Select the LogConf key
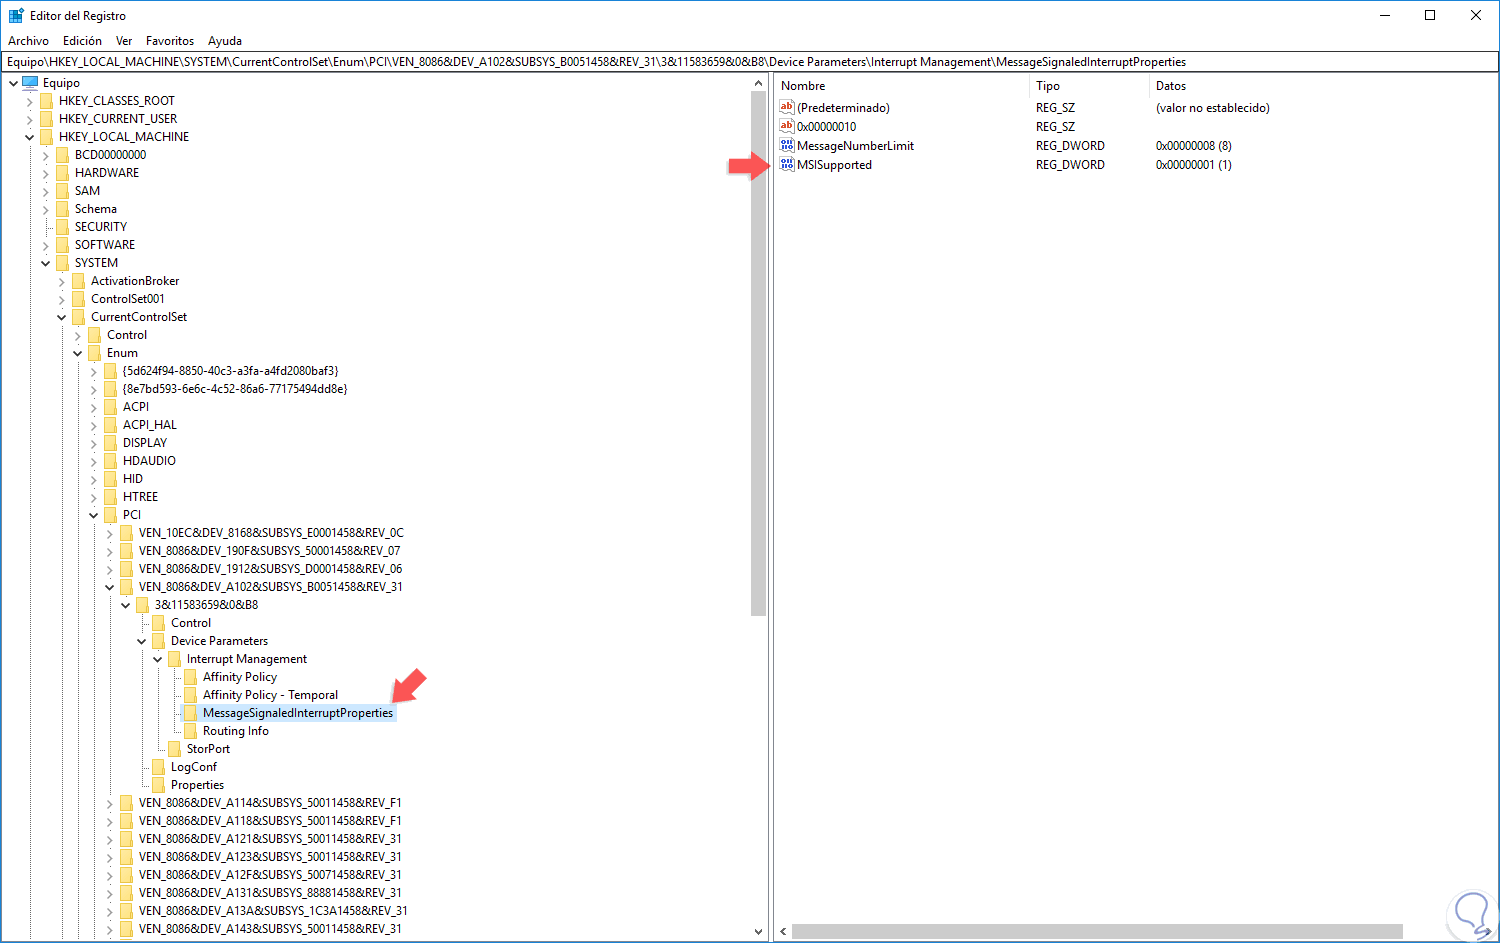This screenshot has height=943, width=1500. coord(194,767)
